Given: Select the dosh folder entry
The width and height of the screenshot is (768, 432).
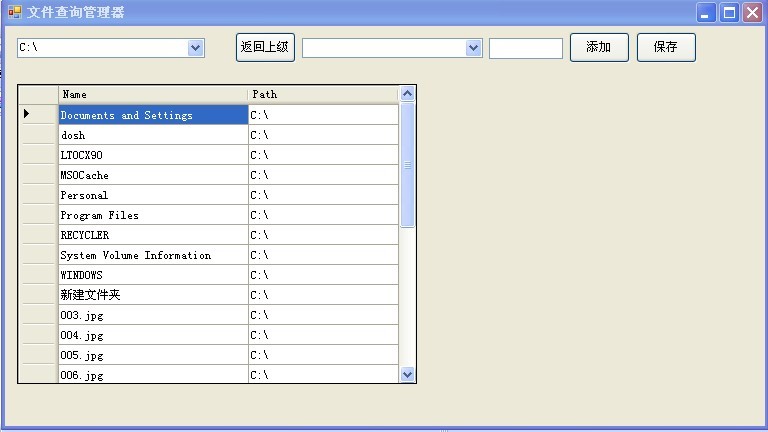Looking at the screenshot, I should point(153,135).
